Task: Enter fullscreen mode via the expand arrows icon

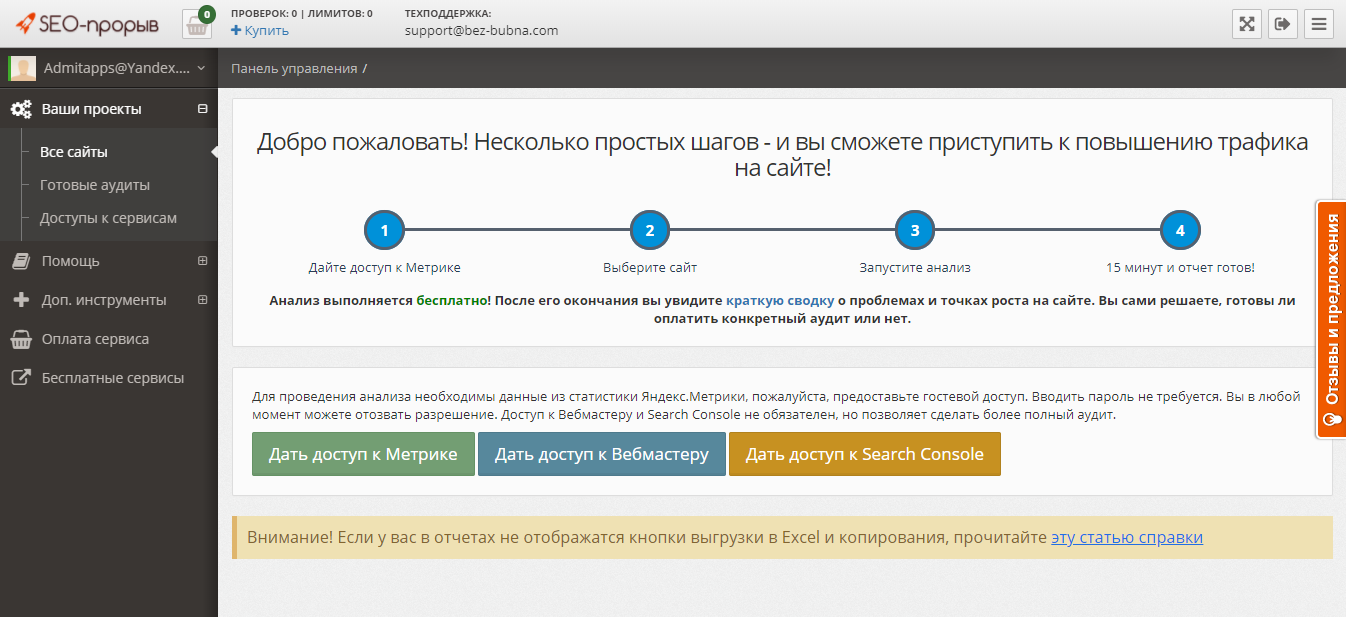Action: (x=1246, y=24)
